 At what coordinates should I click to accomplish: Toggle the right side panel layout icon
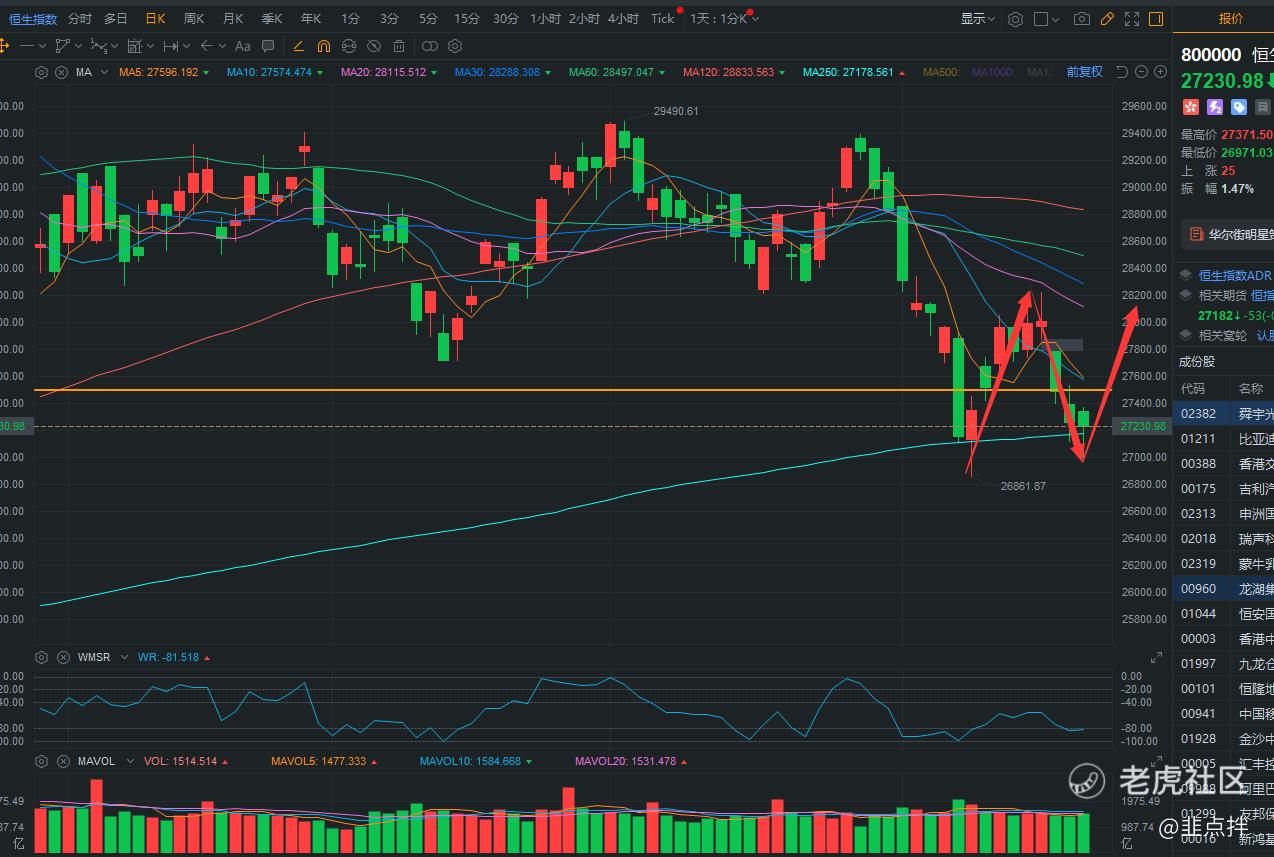coord(1156,18)
